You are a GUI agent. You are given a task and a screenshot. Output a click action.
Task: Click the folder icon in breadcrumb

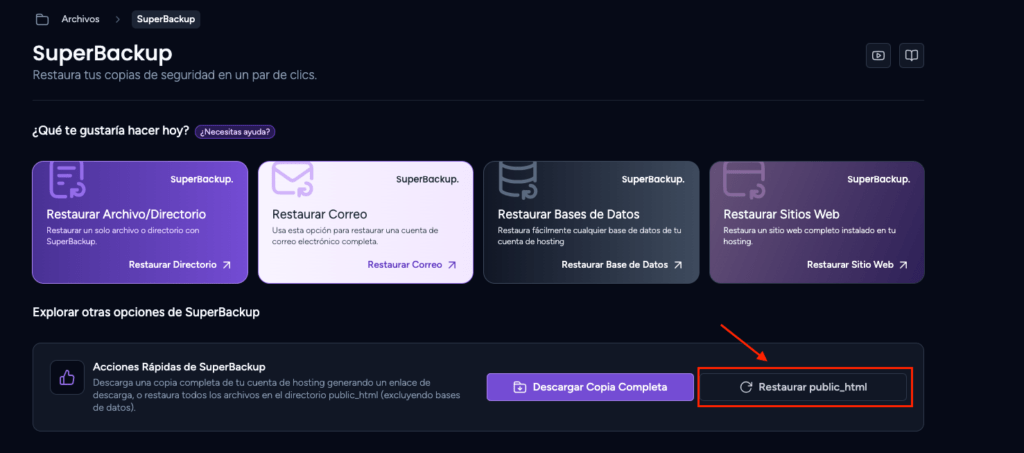(42, 20)
